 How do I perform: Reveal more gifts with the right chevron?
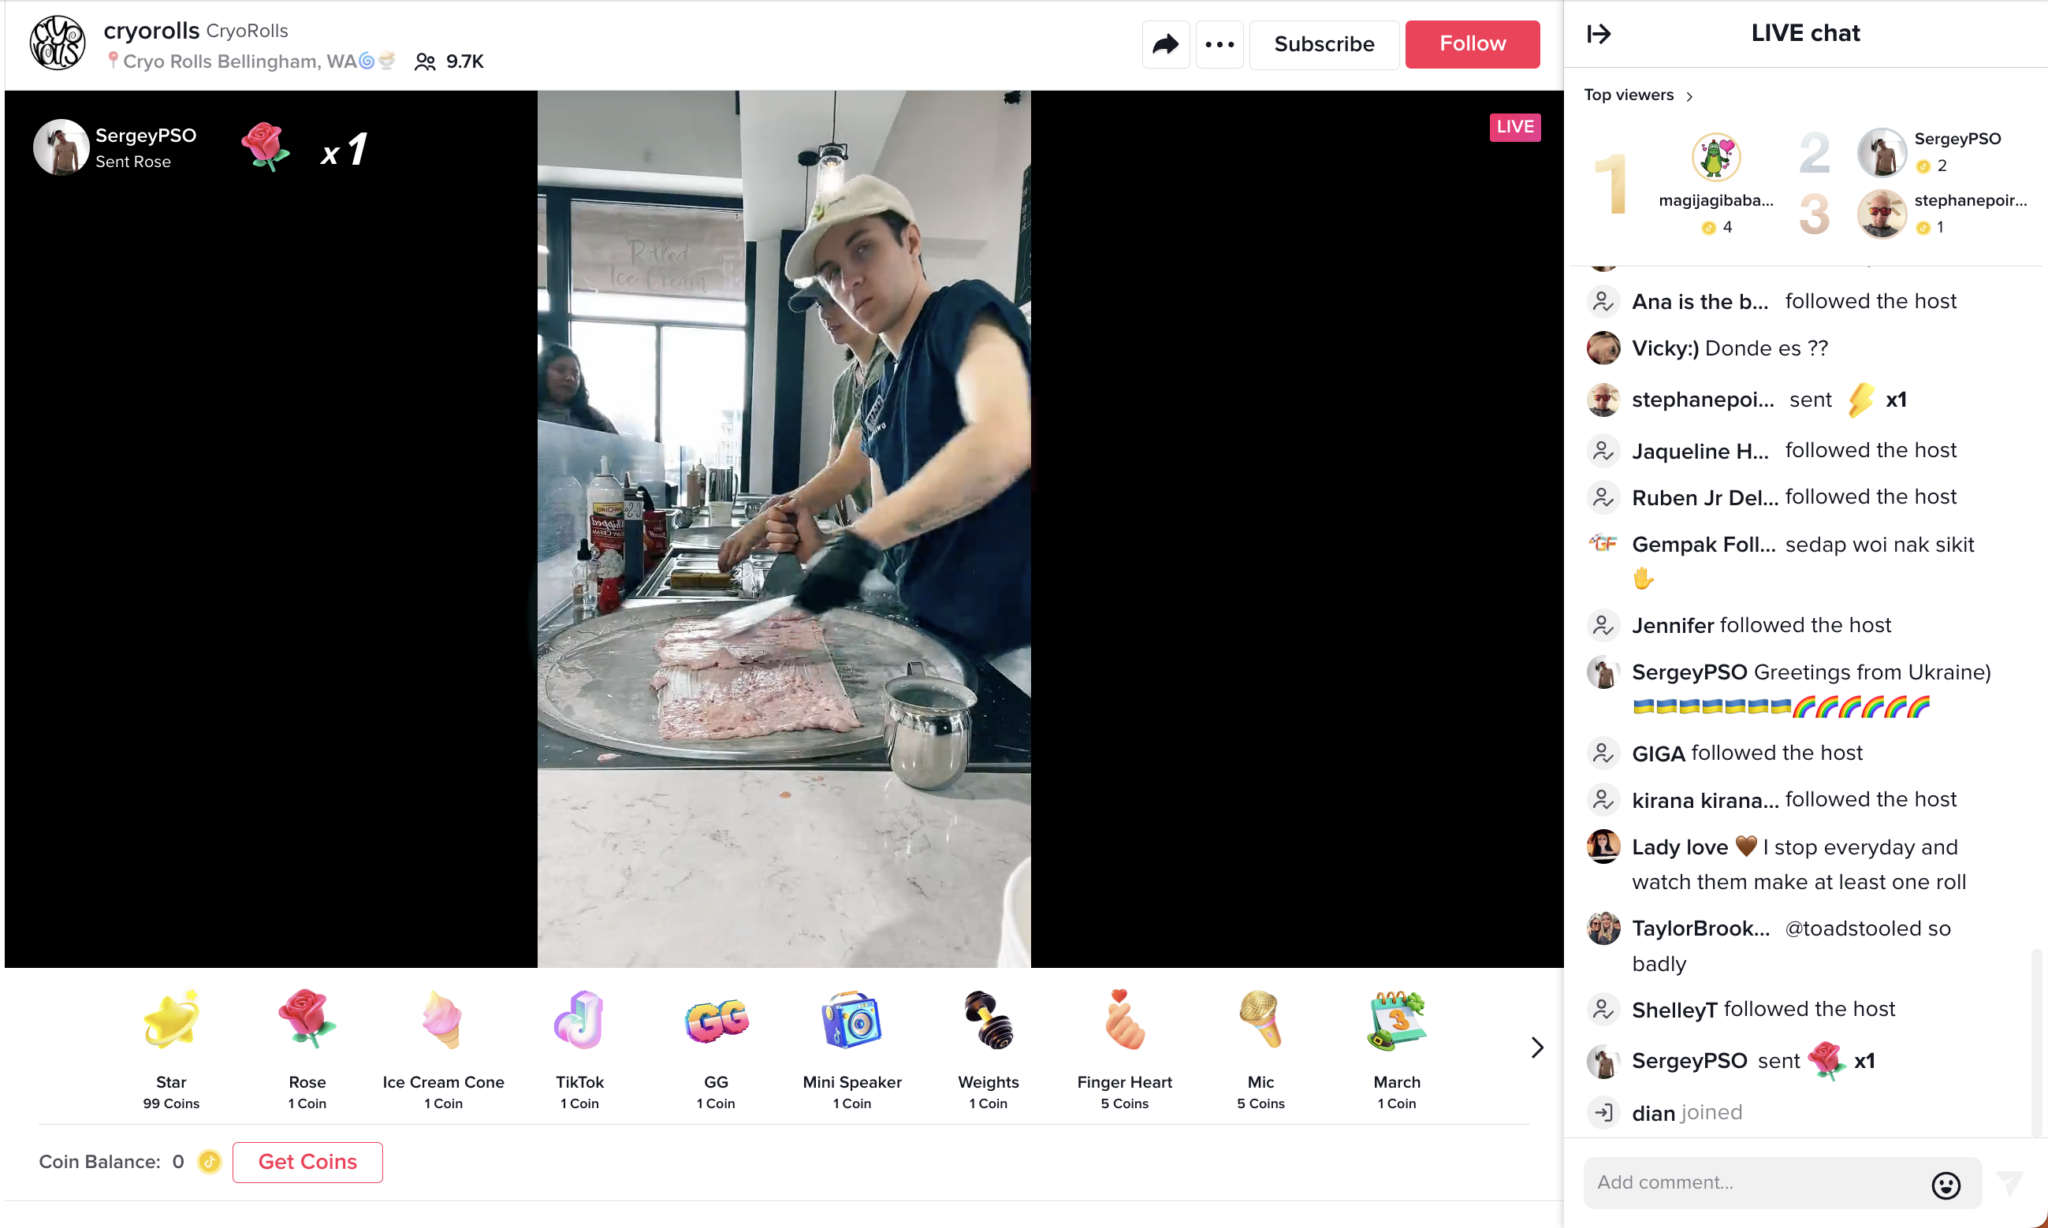coord(1535,1047)
